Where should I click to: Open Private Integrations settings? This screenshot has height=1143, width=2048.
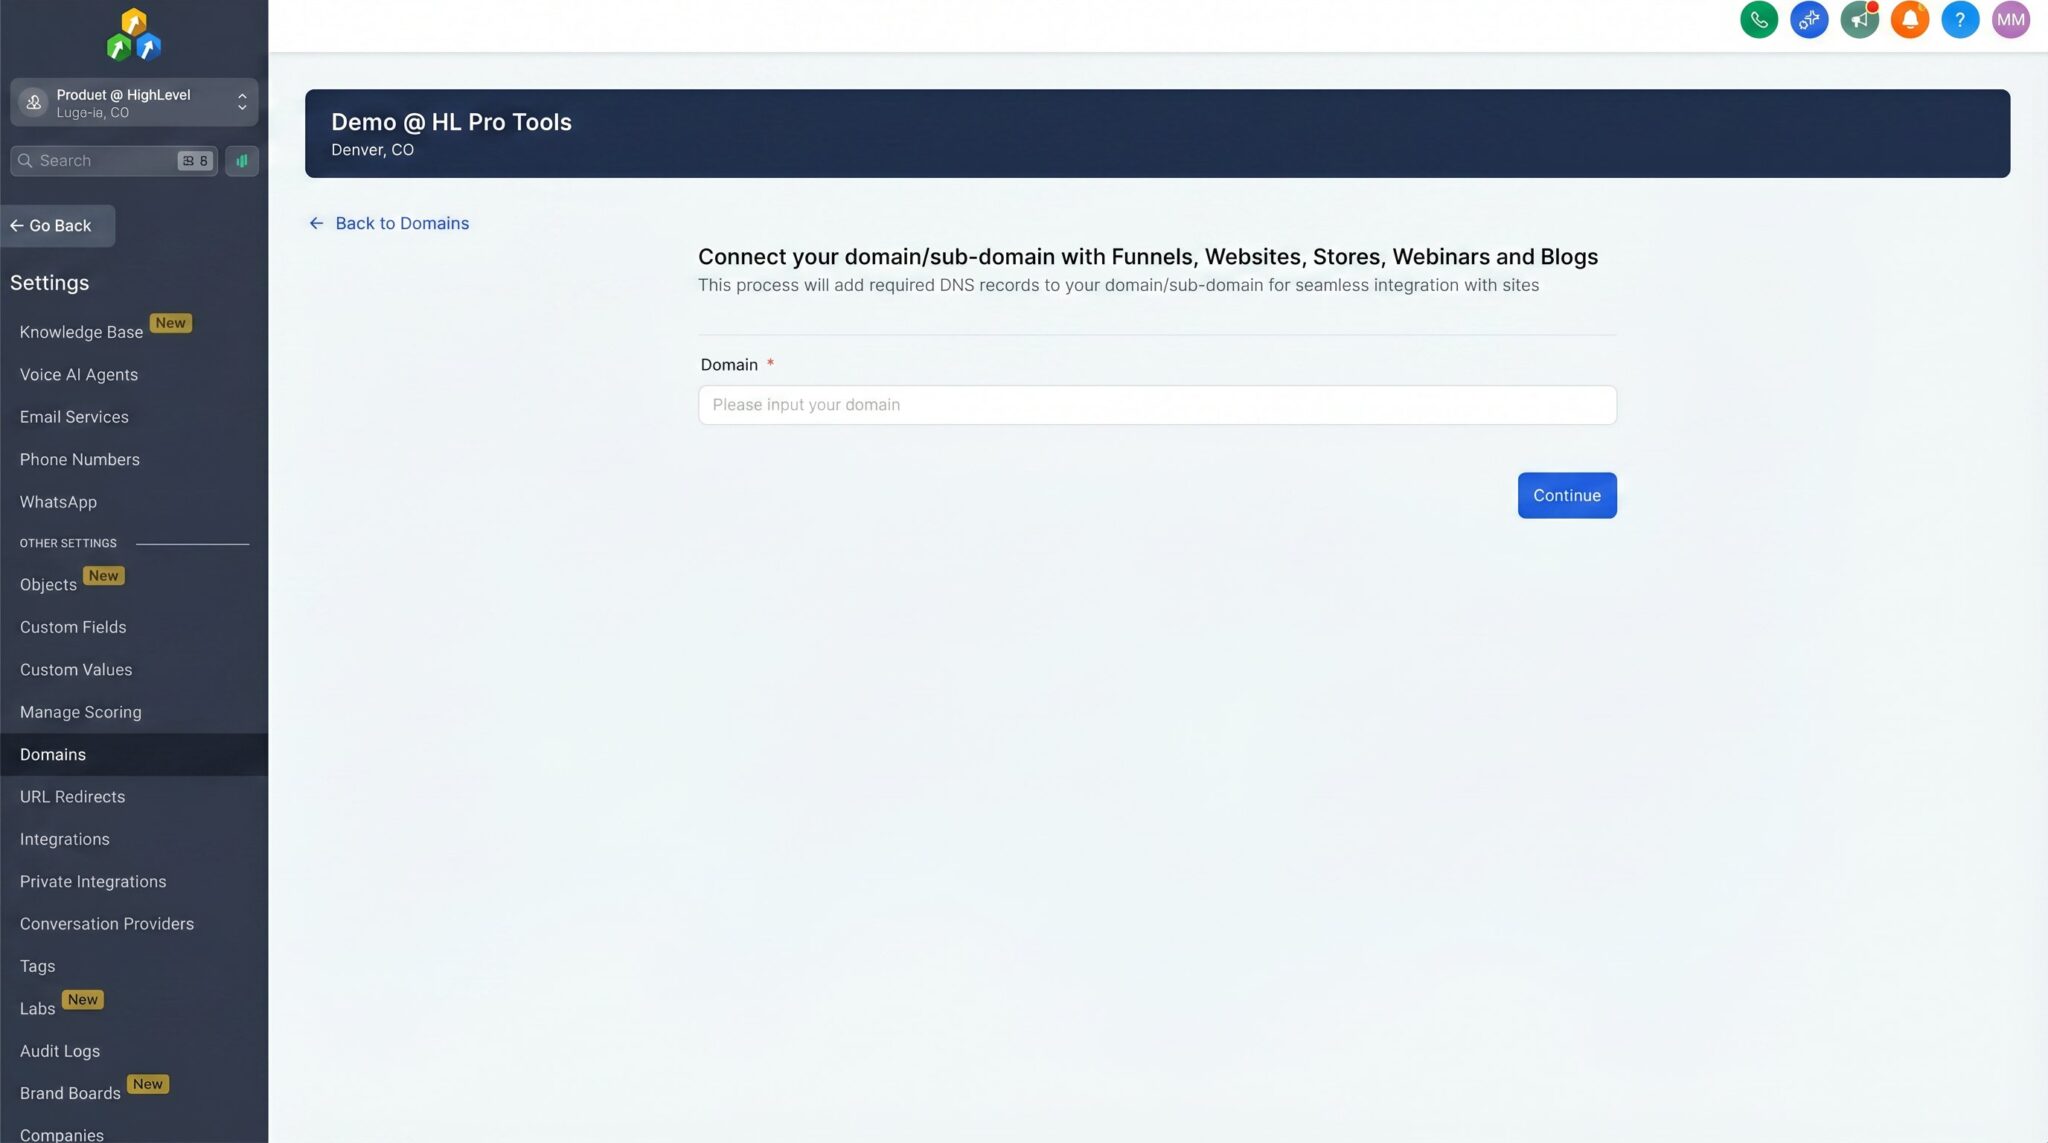[93, 882]
